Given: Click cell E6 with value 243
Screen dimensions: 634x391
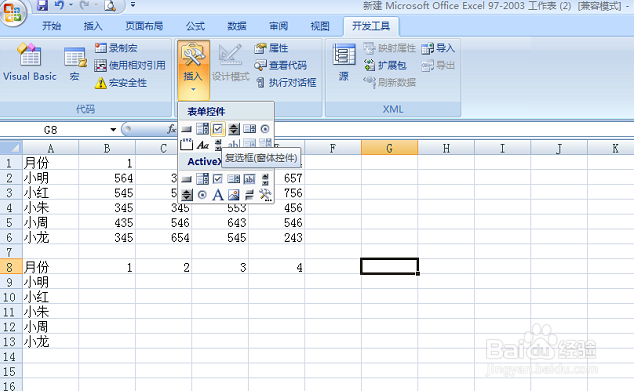Looking at the screenshot, I should click(277, 237).
